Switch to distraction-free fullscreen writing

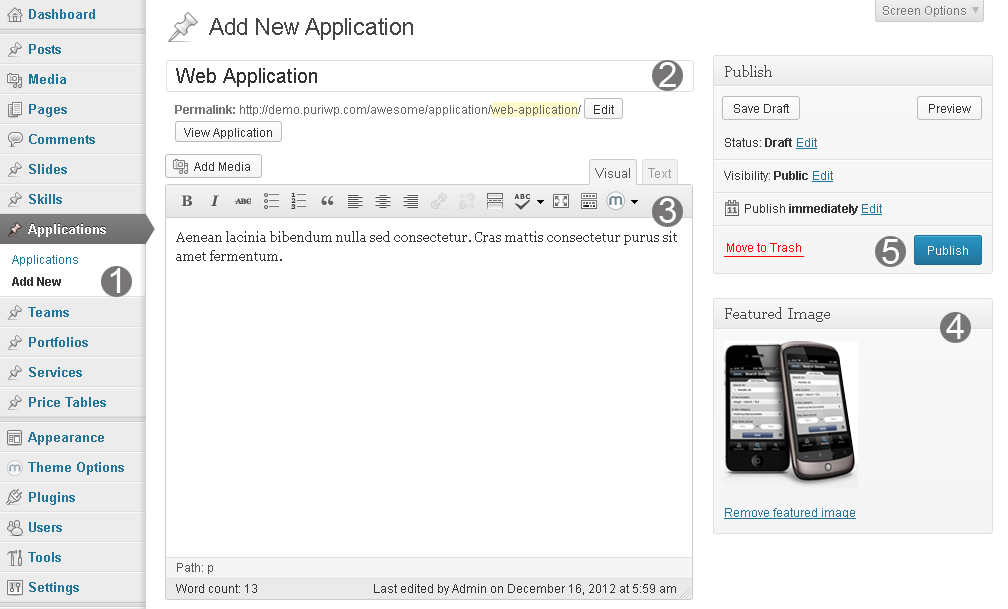[561, 201]
